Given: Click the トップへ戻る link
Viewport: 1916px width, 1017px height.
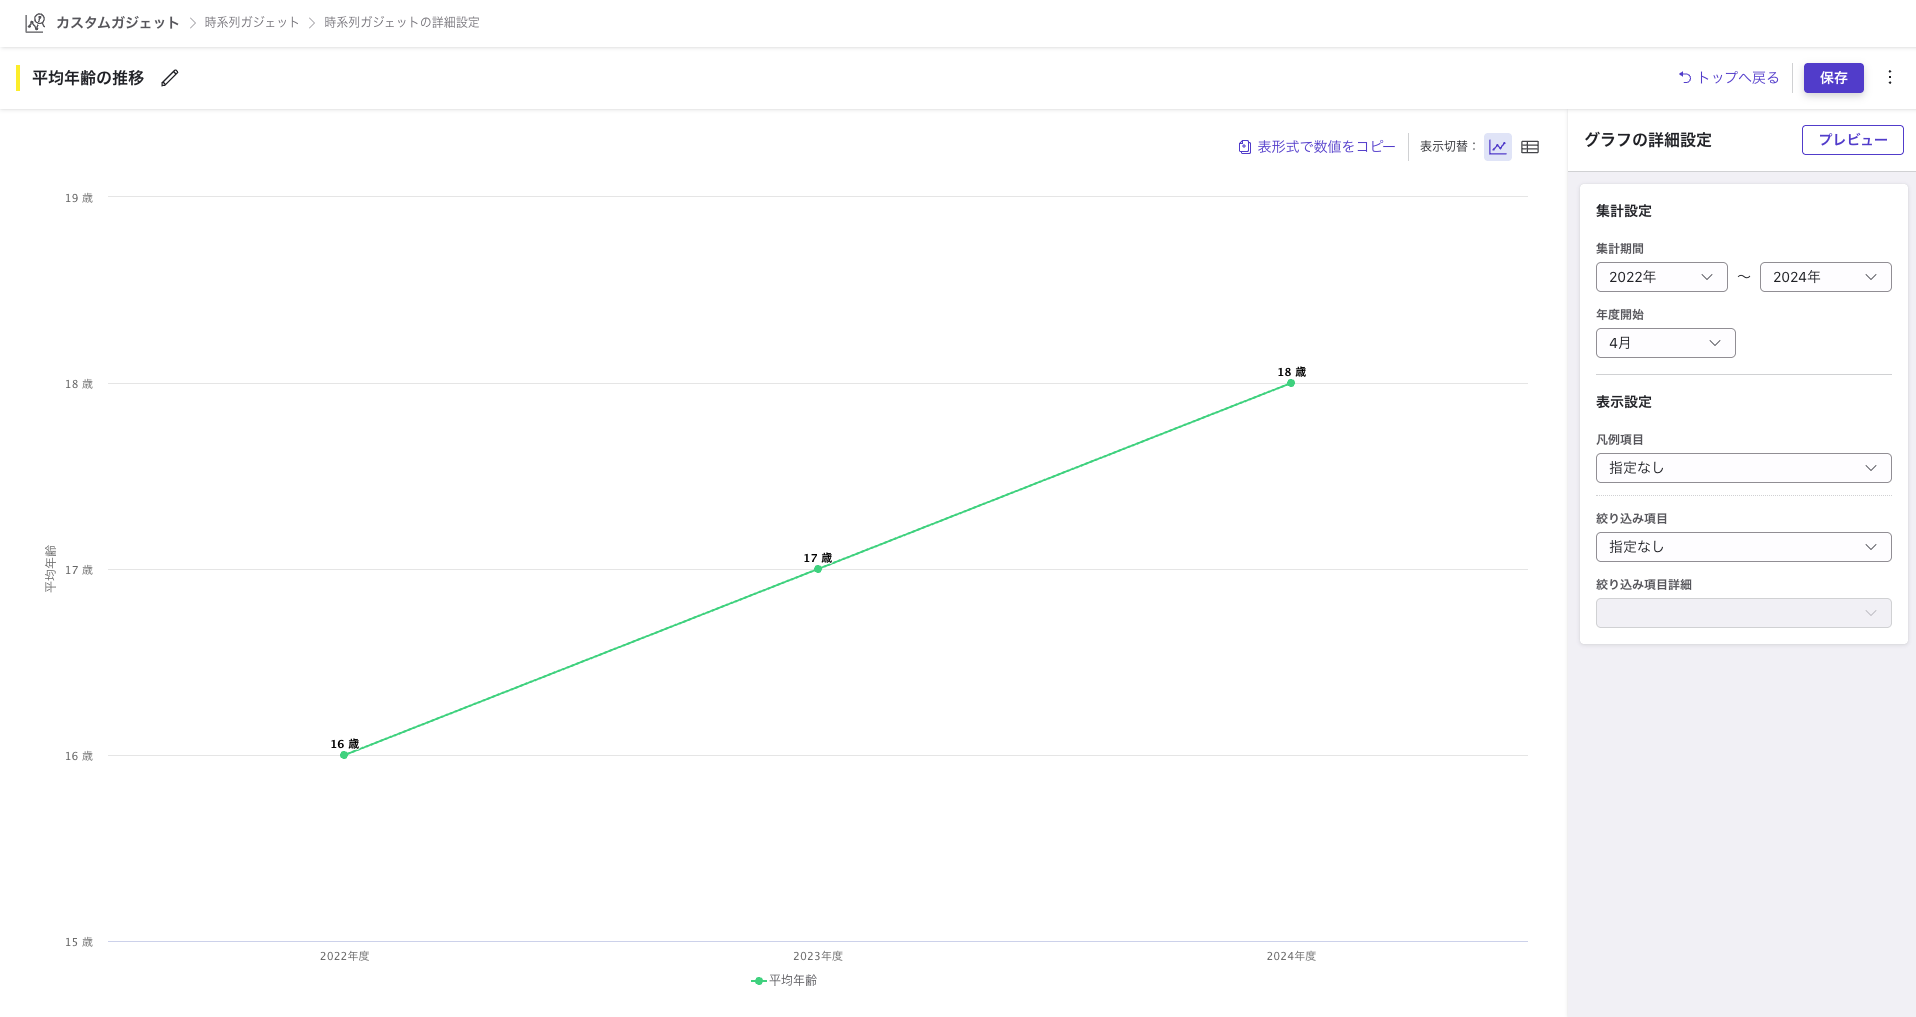Looking at the screenshot, I should point(1738,77).
